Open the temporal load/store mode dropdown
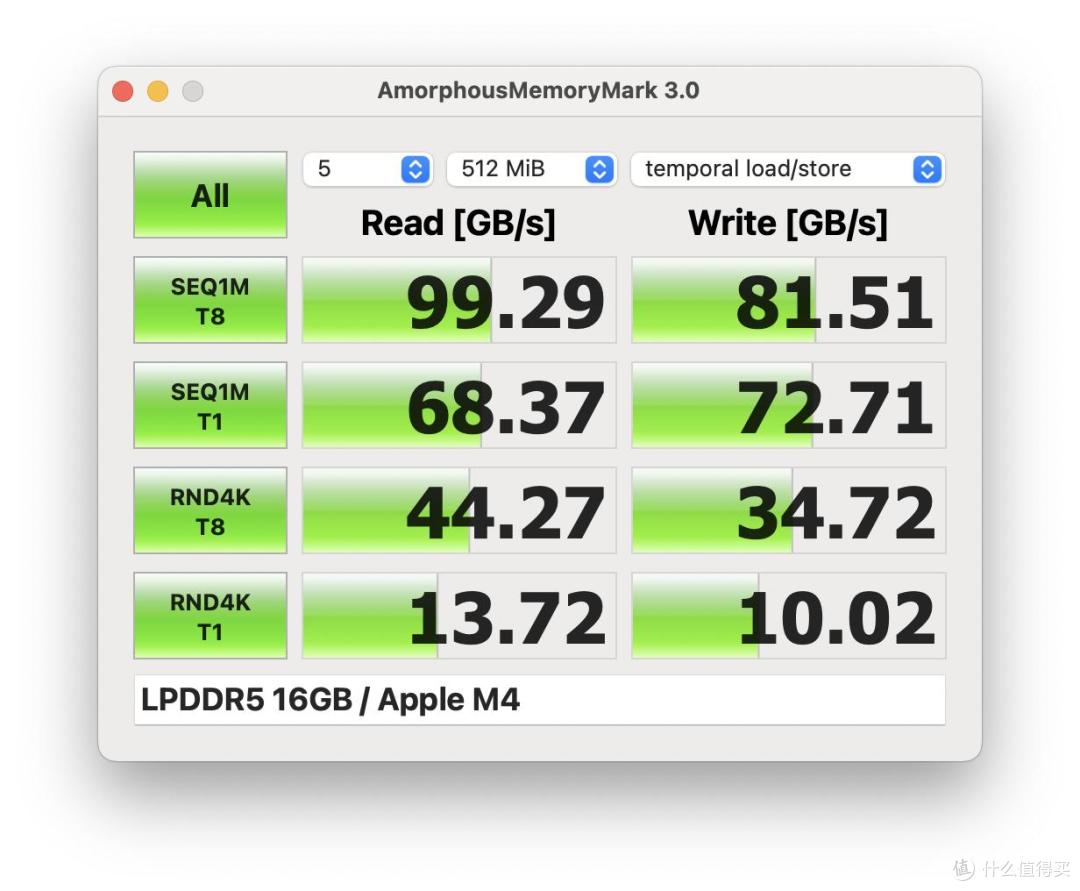 tap(788, 169)
